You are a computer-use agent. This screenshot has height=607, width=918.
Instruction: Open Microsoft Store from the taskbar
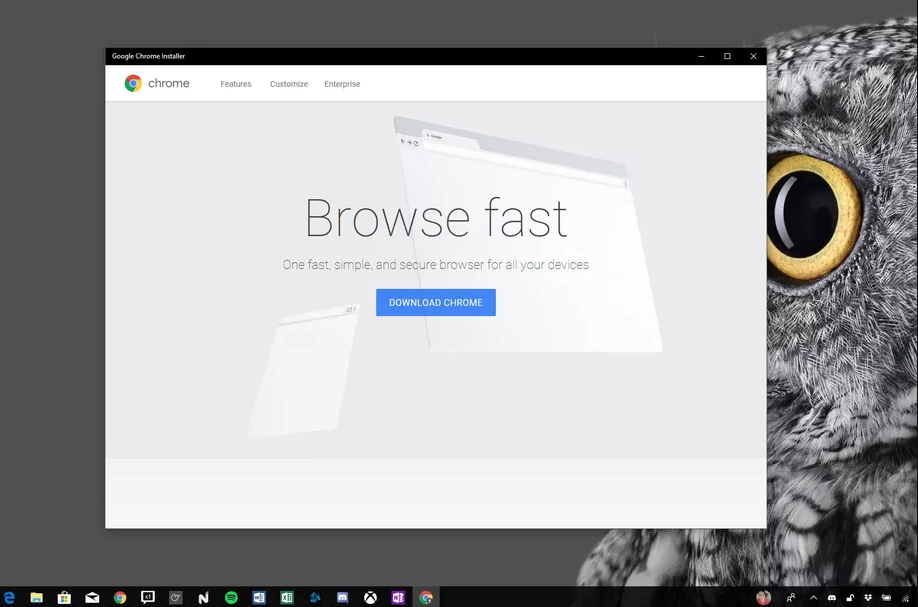point(64,597)
